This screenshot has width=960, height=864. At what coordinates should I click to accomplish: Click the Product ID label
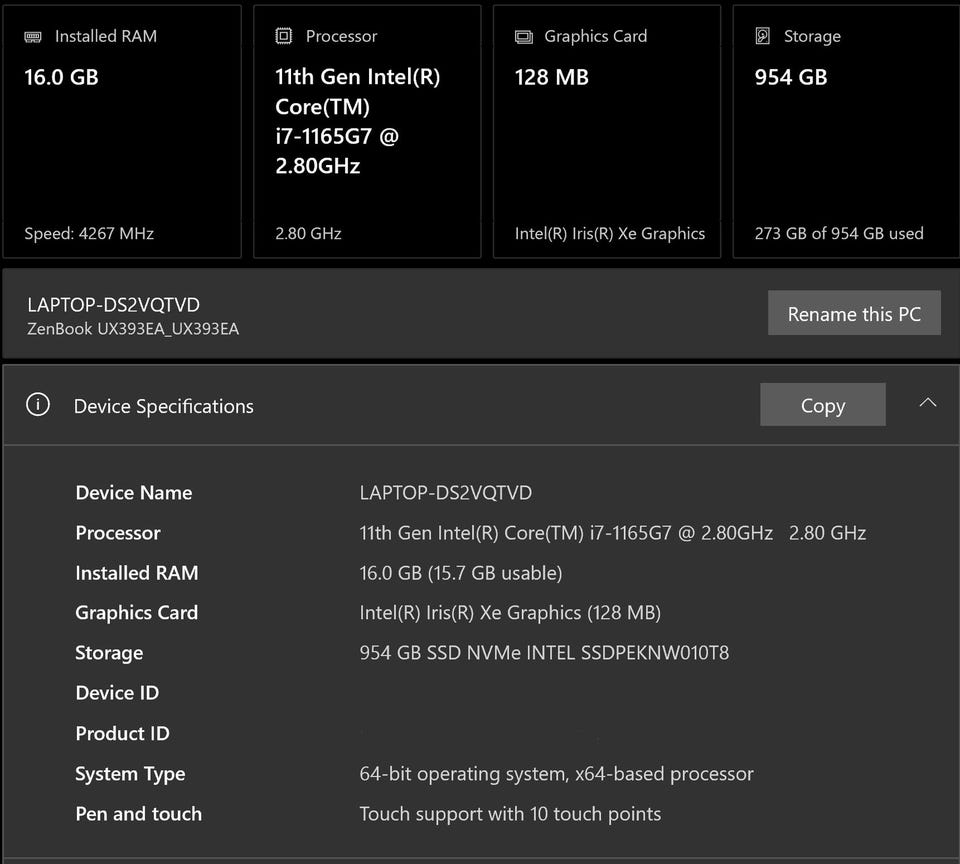[x=122, y=734]
